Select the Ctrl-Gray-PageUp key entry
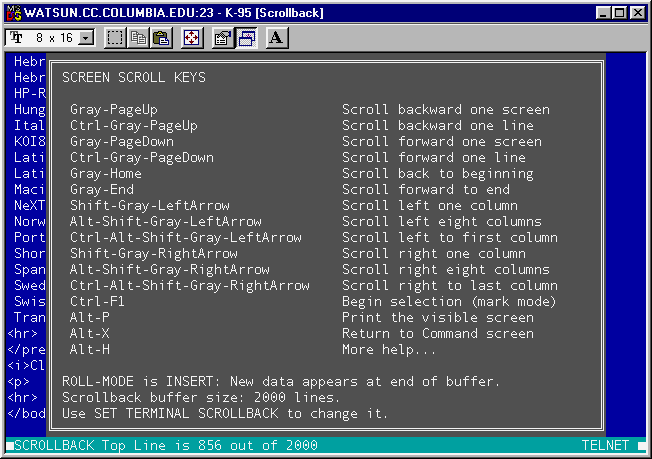652x459 pixels. tap(133, 126)
